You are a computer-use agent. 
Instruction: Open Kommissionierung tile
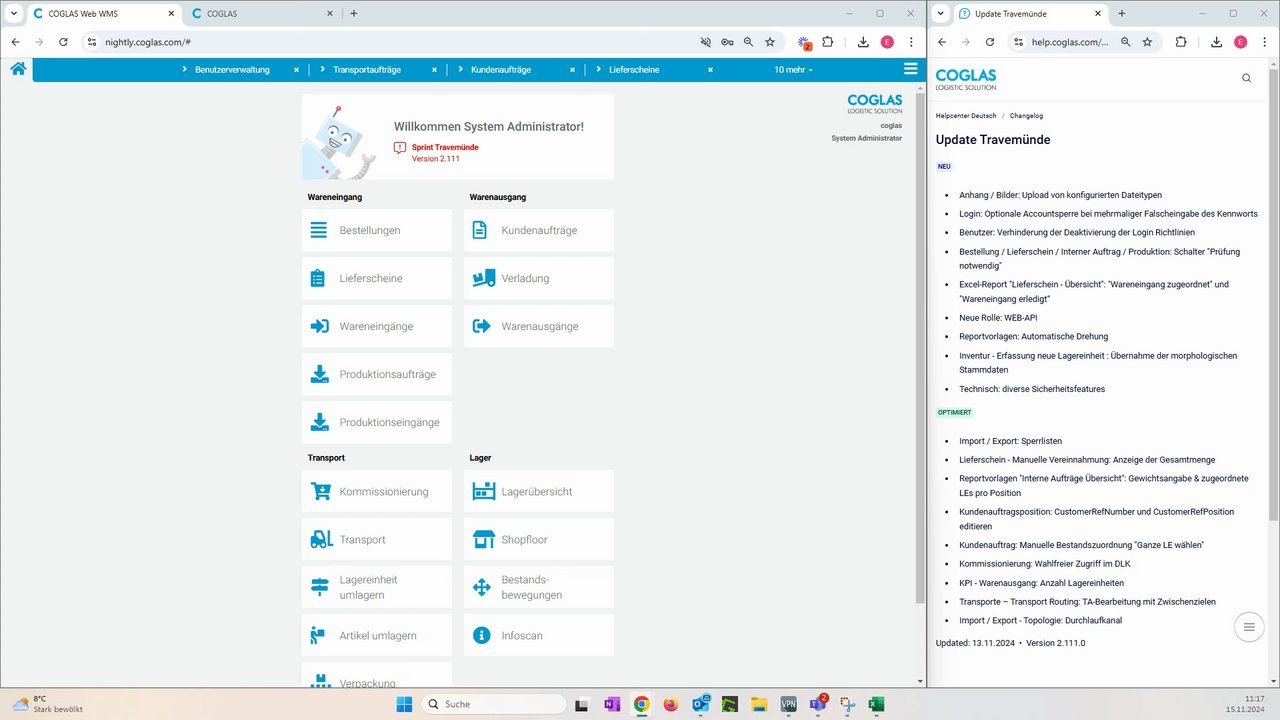(377, 491)
